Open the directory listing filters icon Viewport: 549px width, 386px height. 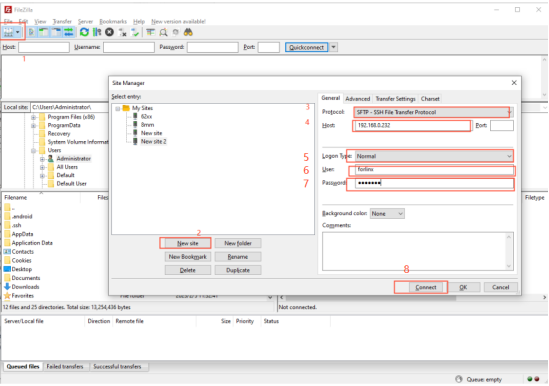click(x=151, y=33)
